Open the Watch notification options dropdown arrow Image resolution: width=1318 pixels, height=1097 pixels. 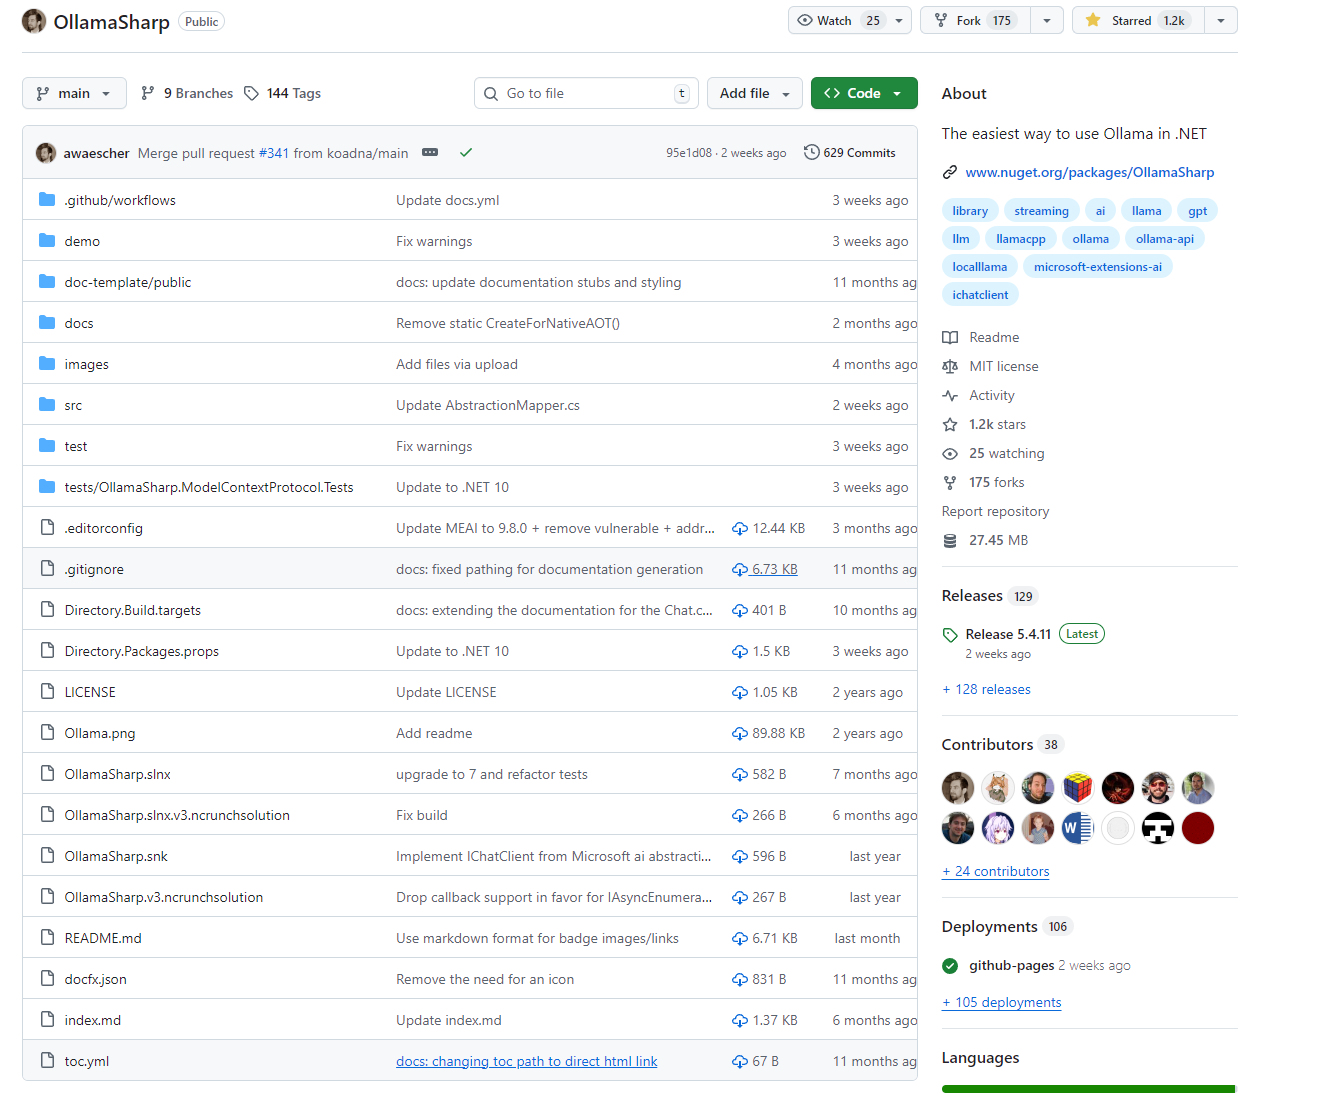coord(899,20)
